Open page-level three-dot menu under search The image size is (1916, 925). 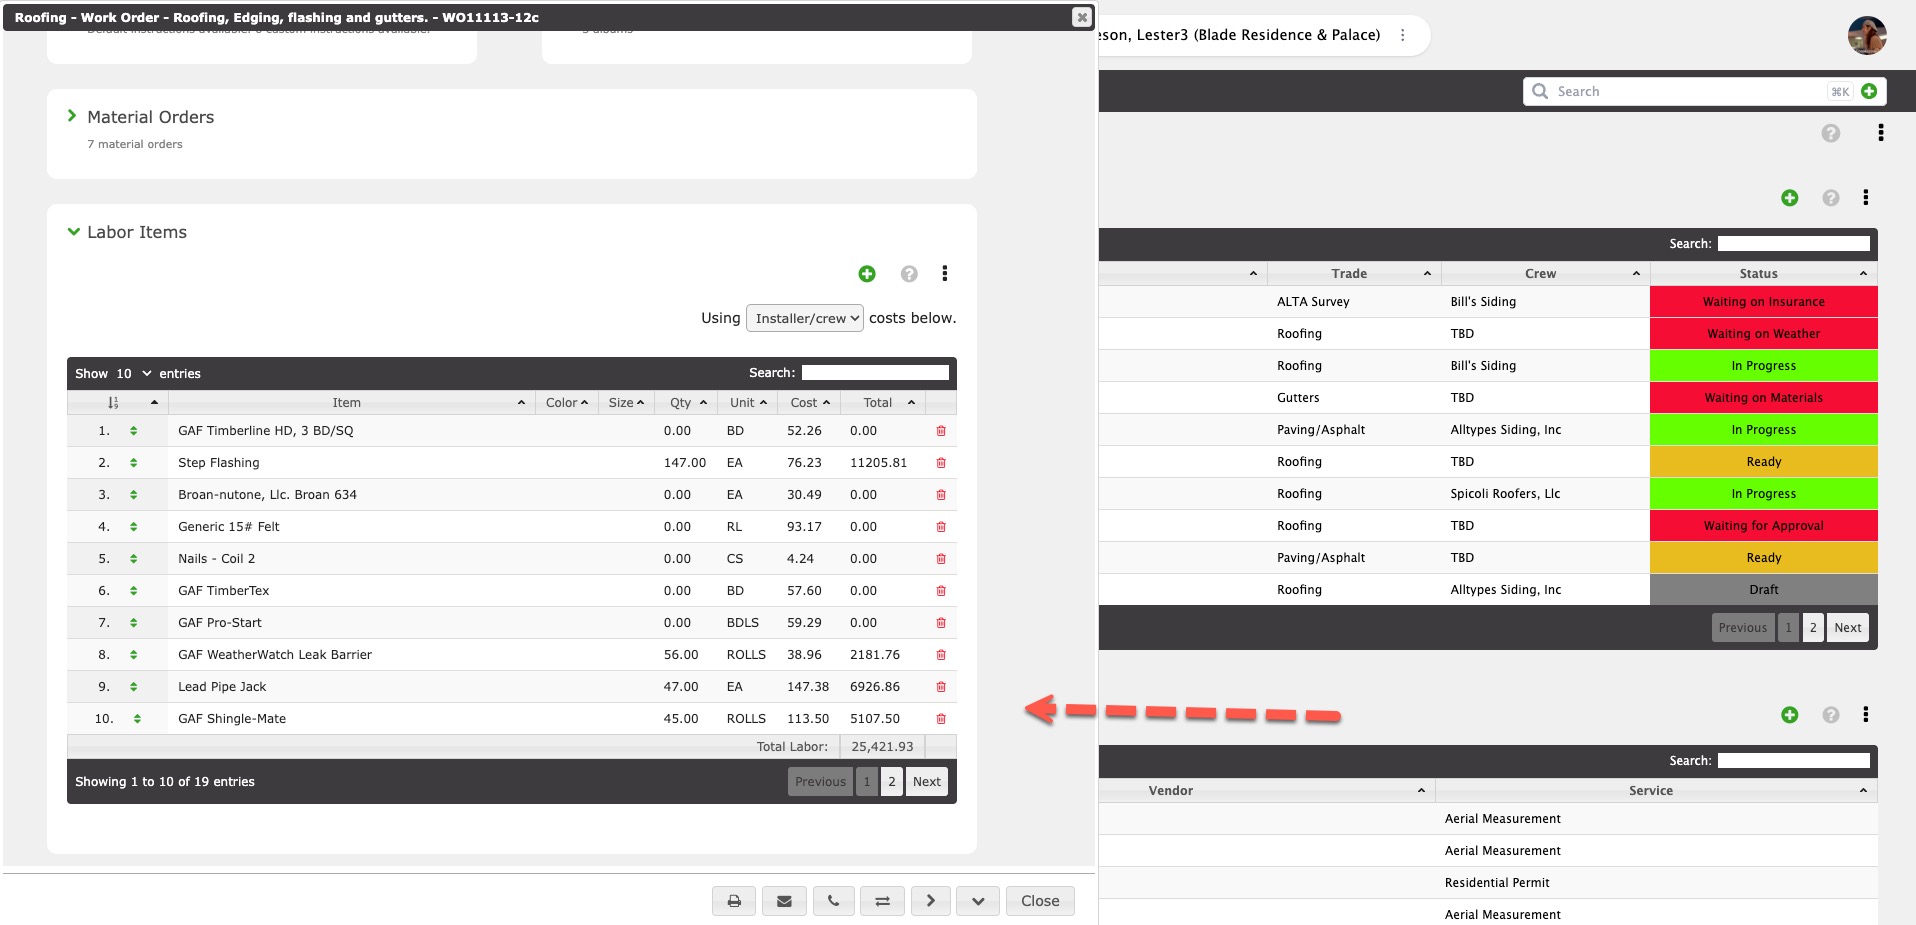click(x=1881, y=133)
